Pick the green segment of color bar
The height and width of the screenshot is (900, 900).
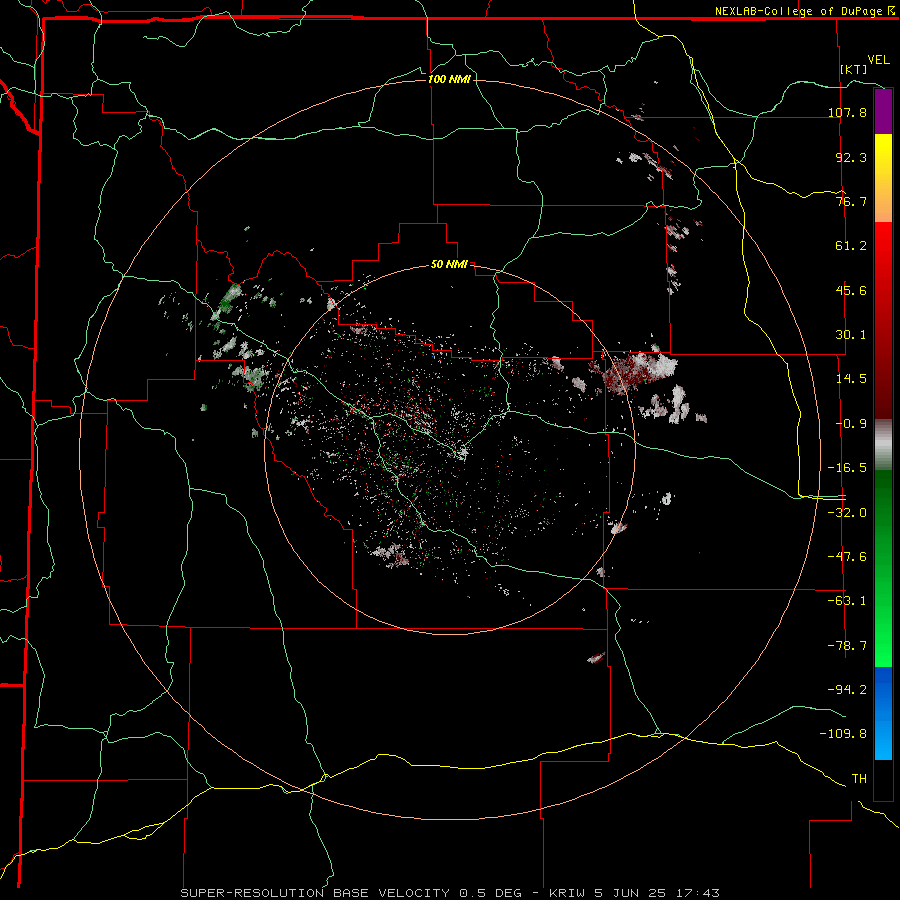click(x=883, y=568)
